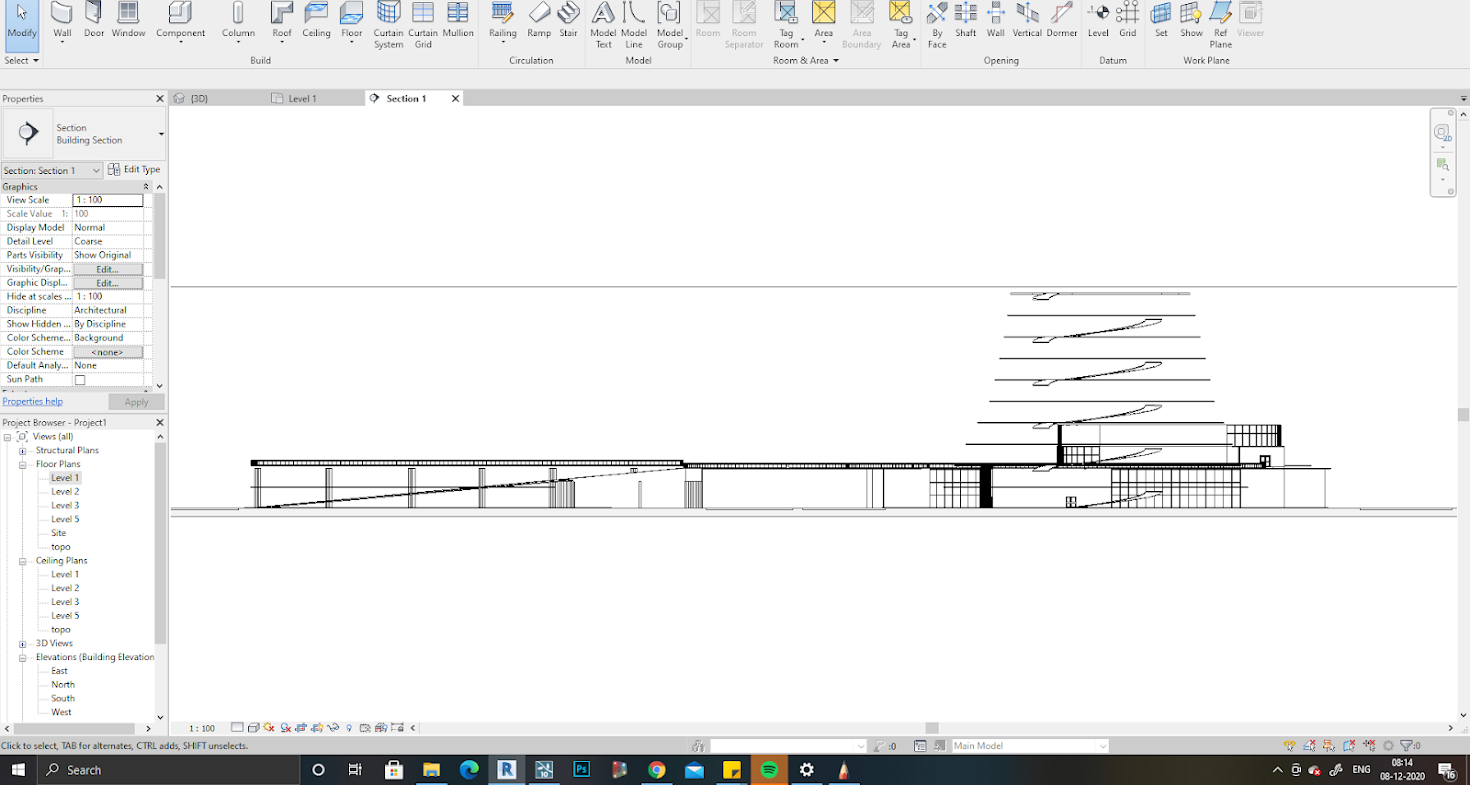
Task: Click the View Scale 1 : 100 field
Action: click(108, 200)
